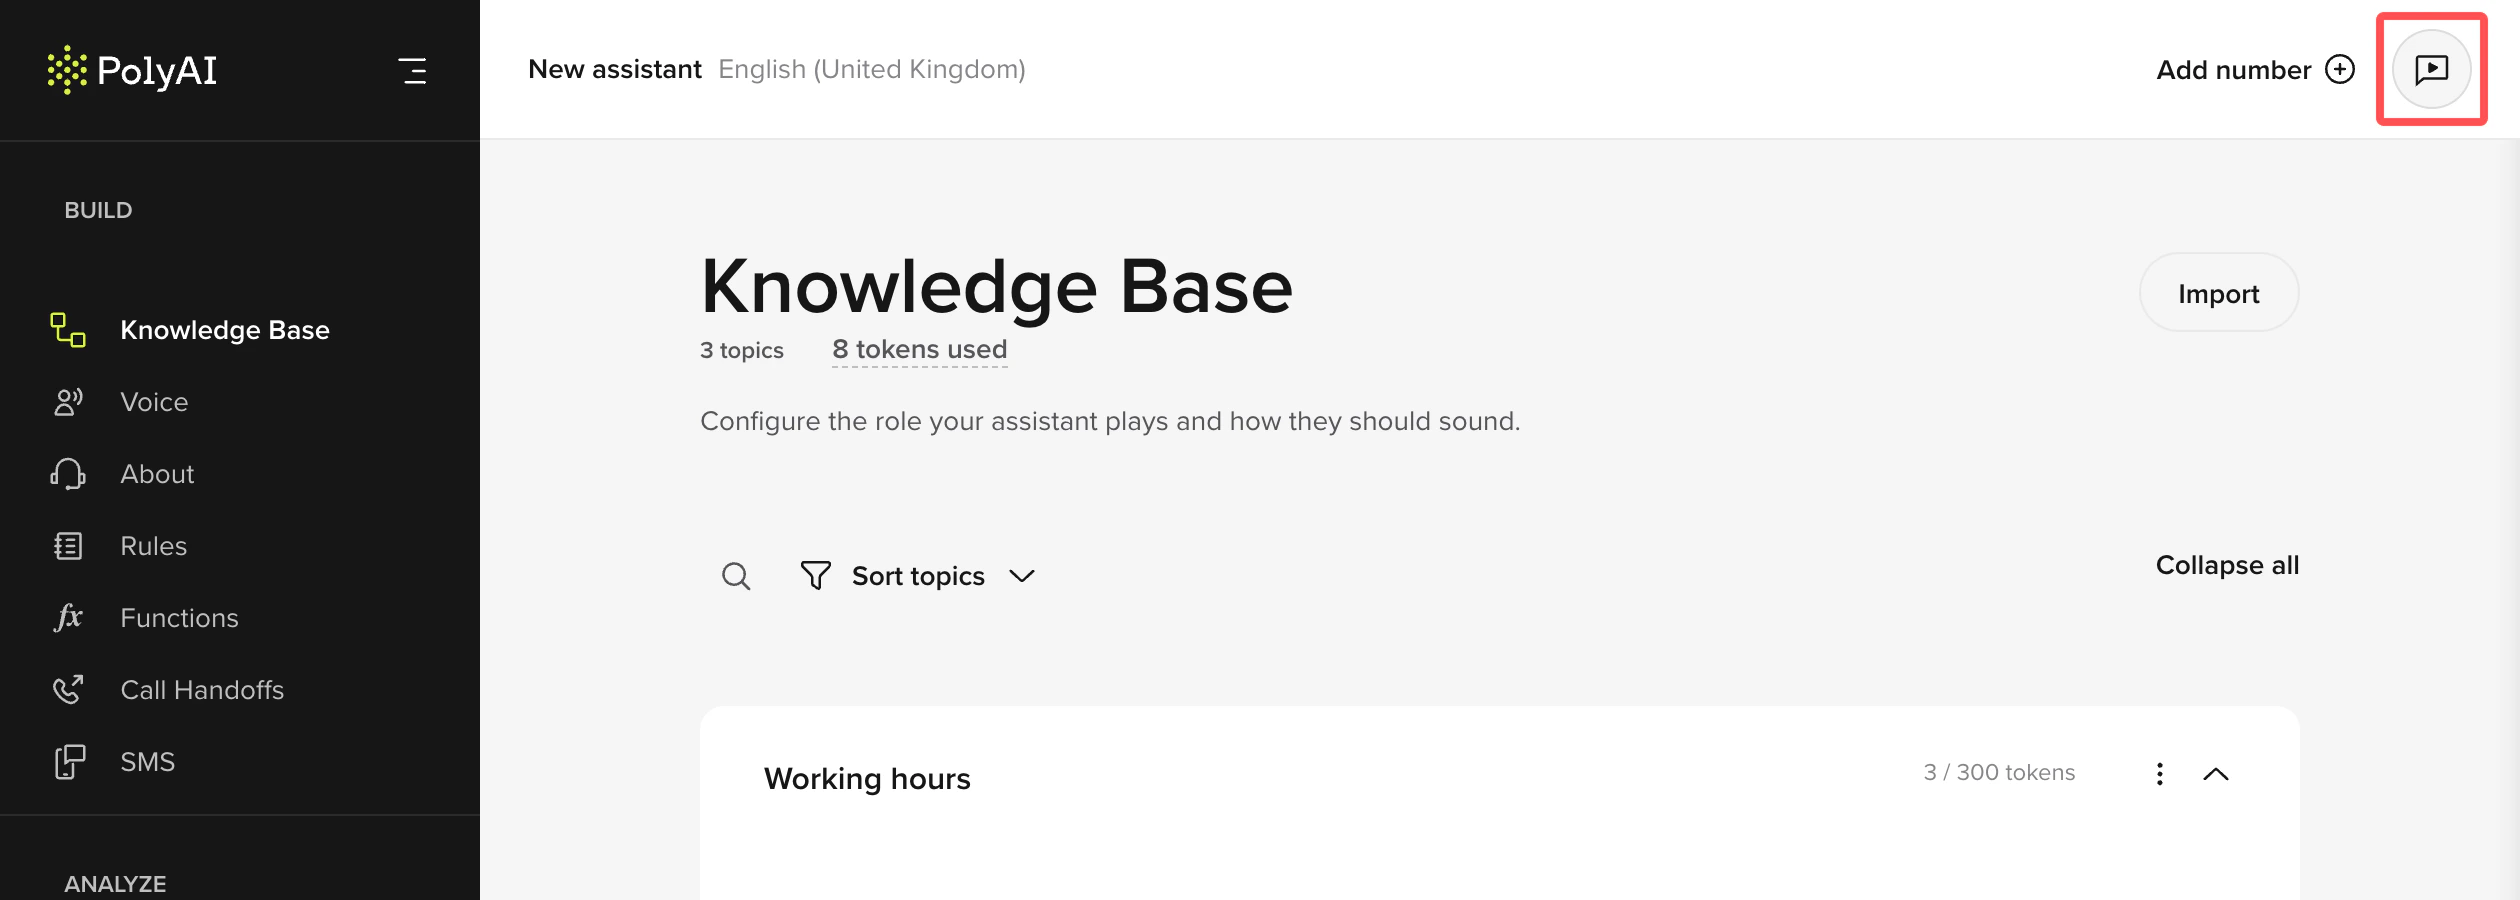Click the Call Handoffs phone icon
This screenshot has width=2520, height=900.
(68, 689)
